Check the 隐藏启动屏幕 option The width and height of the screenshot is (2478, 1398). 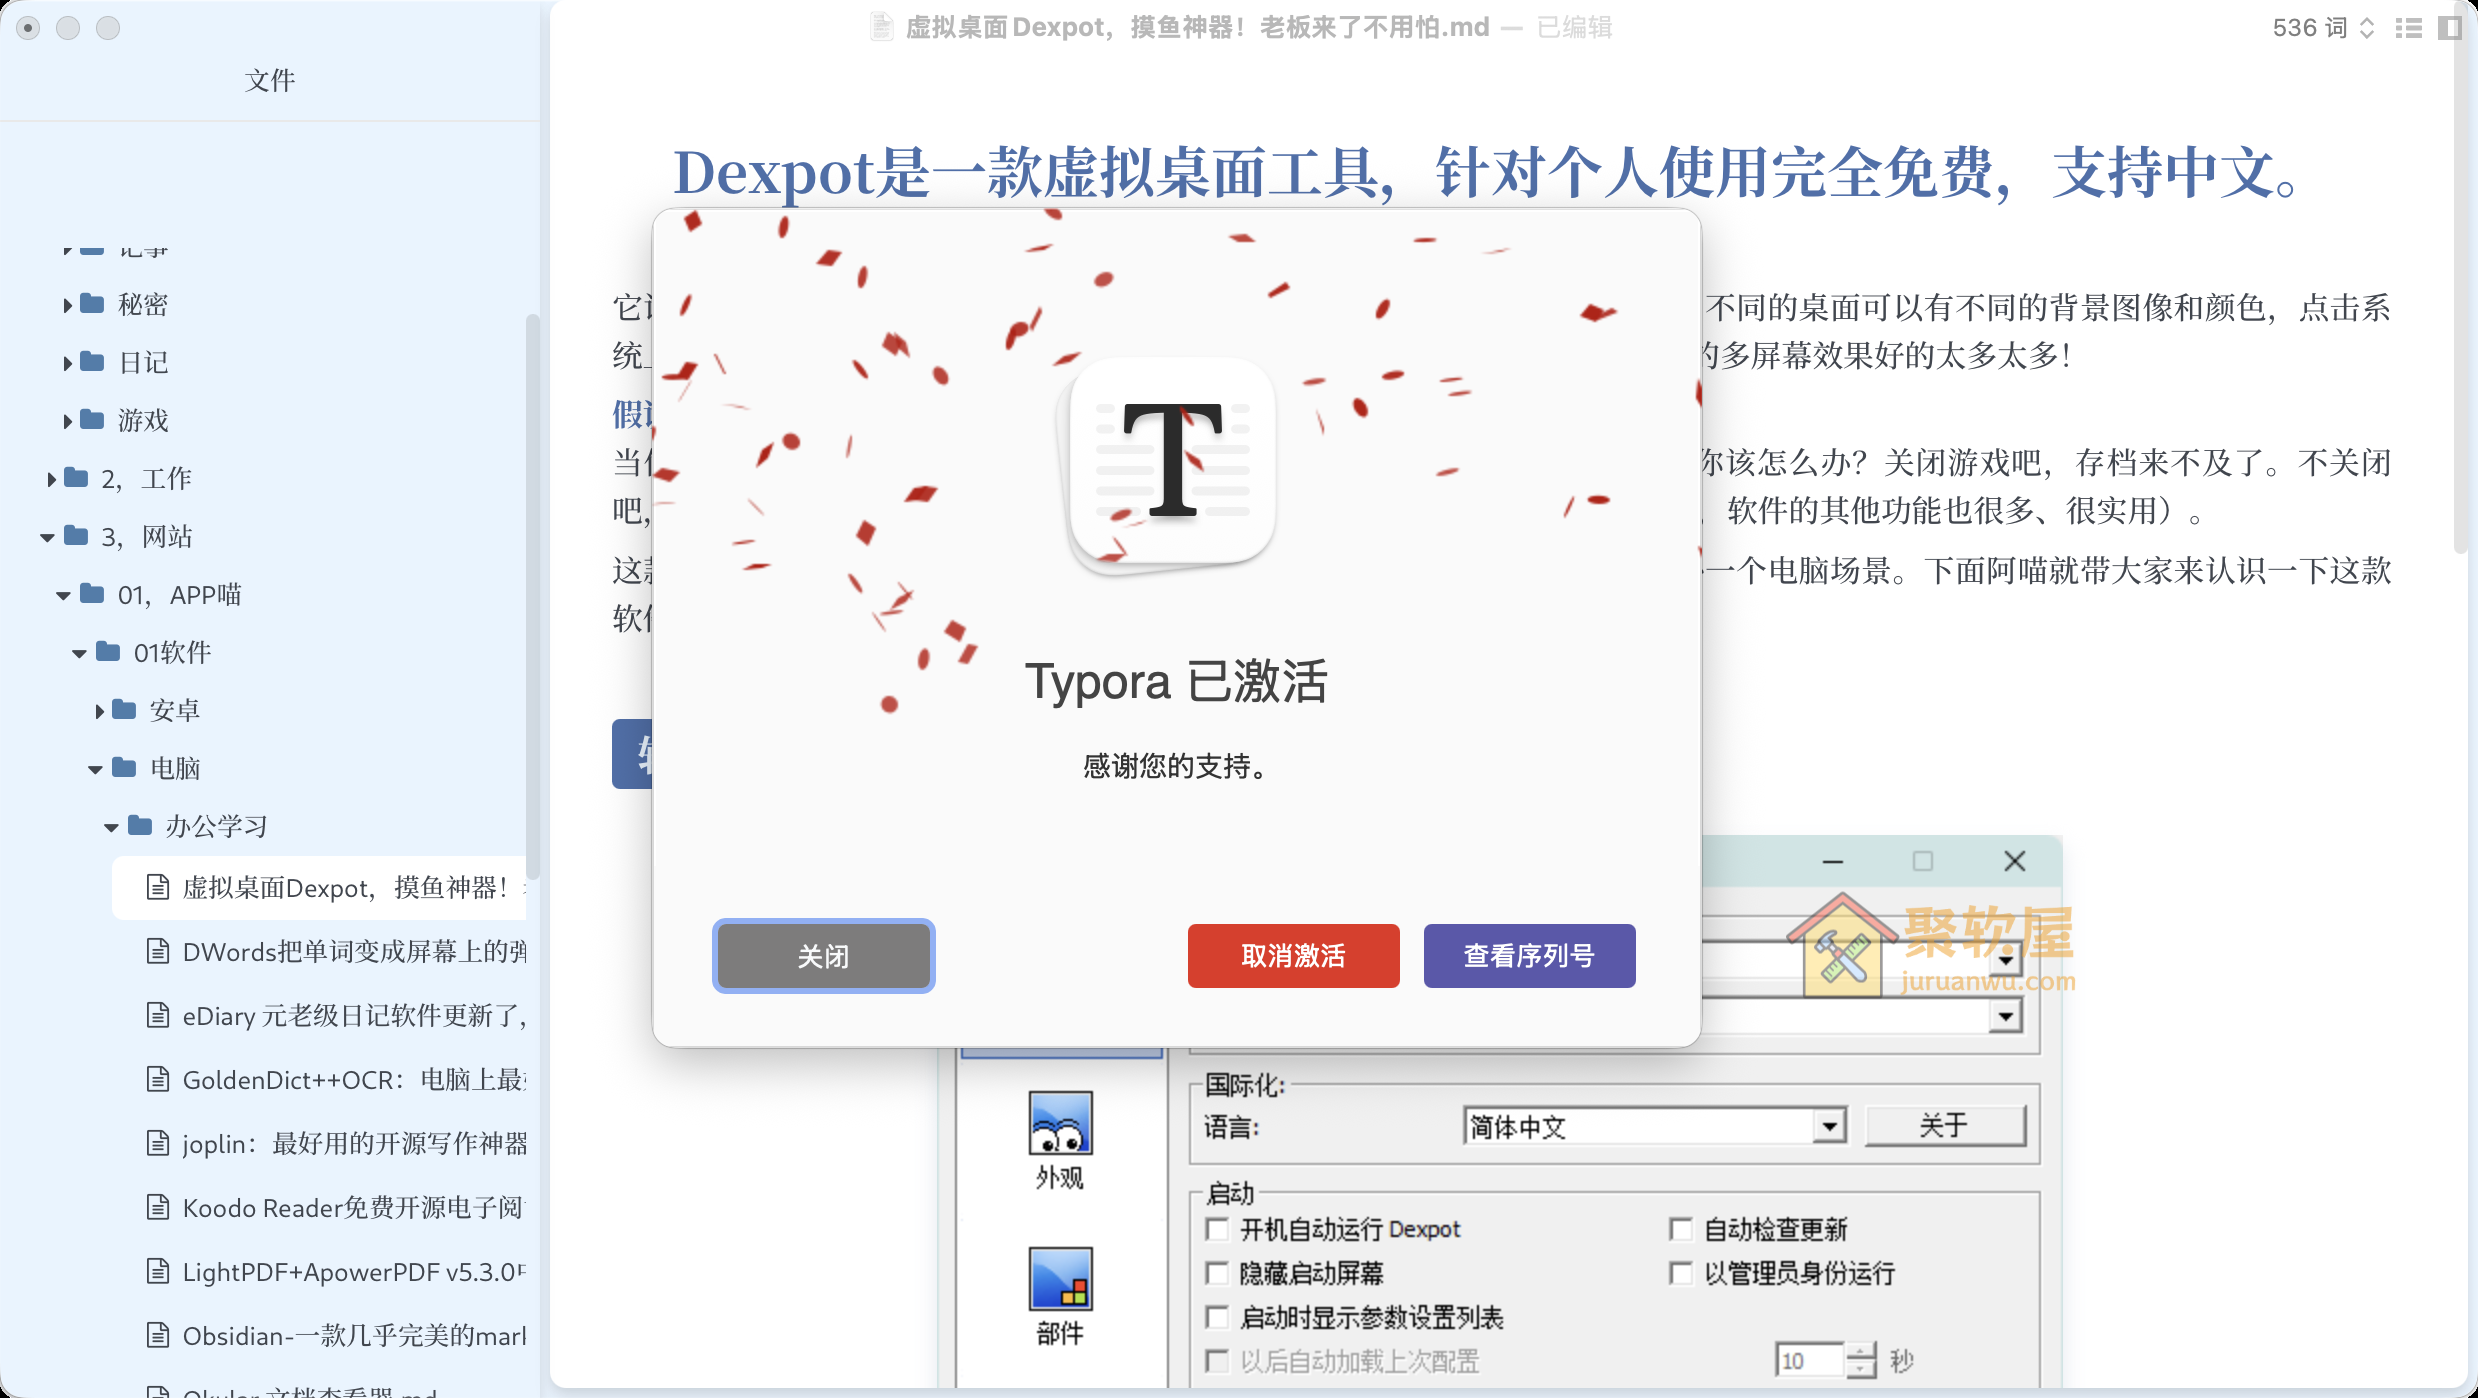click(1217, 1273)
